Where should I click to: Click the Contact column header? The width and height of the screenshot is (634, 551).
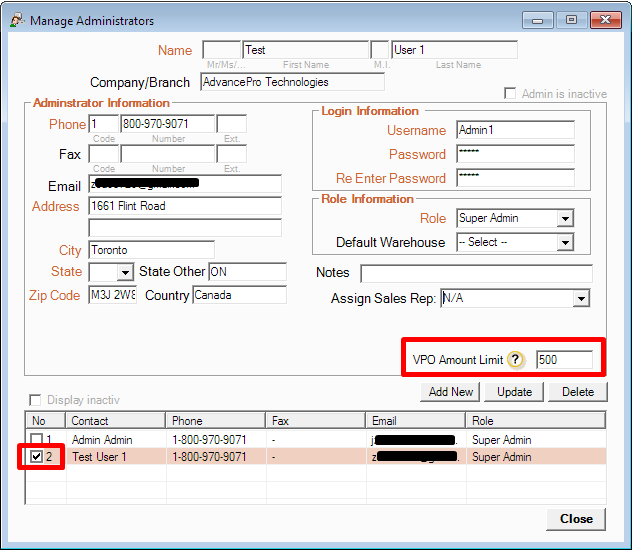tap(115, 421)
